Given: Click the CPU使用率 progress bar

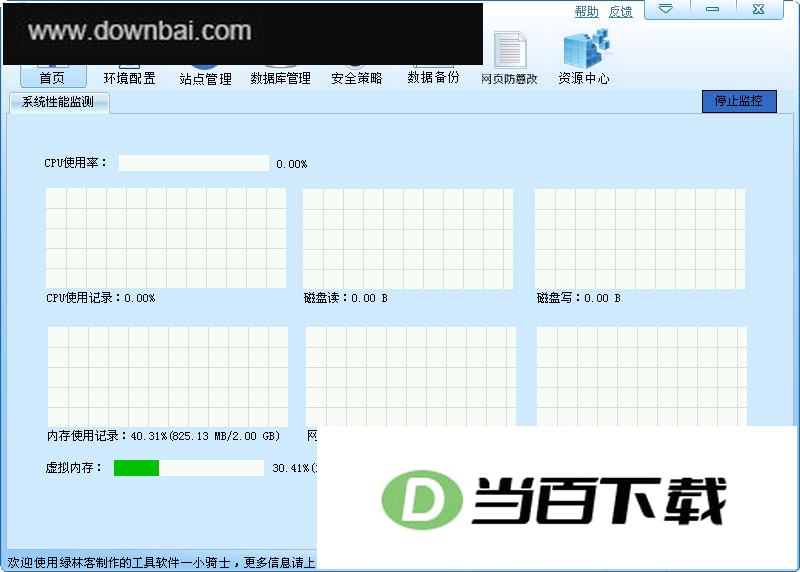Looking at the screenshot, I should click(x=193, y=163).
